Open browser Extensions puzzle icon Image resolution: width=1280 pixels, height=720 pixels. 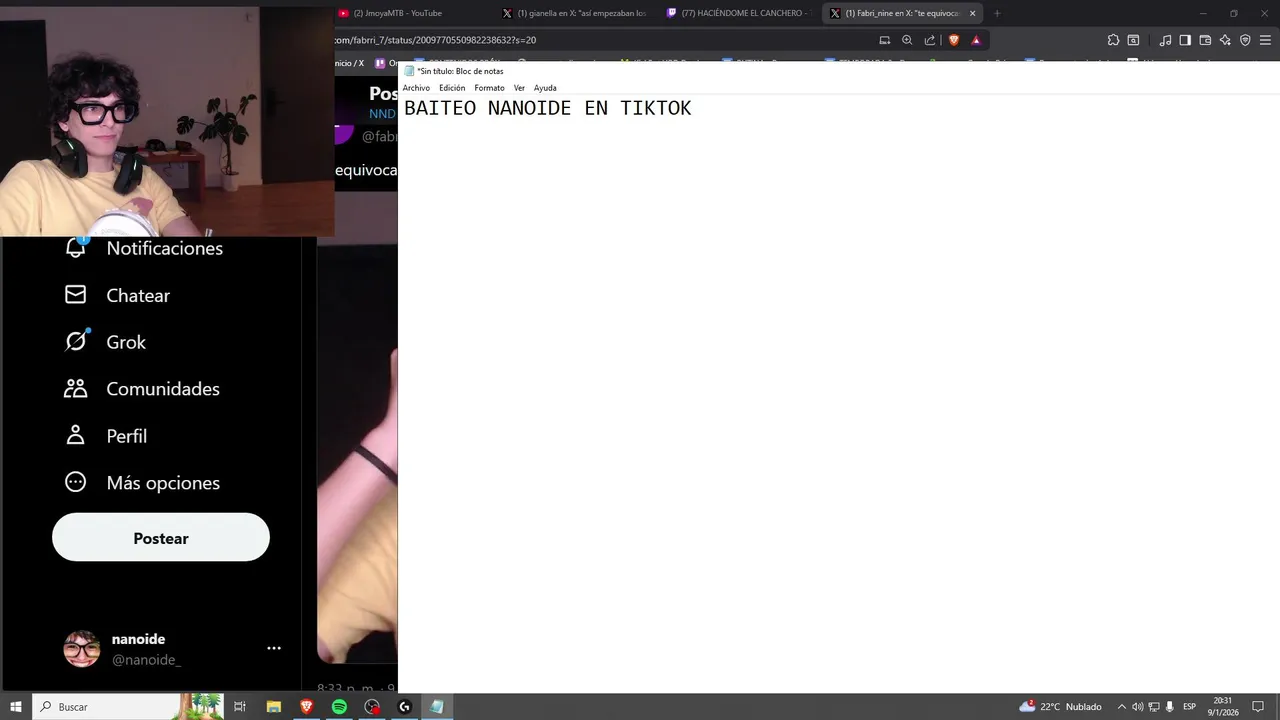point(1113,40)
